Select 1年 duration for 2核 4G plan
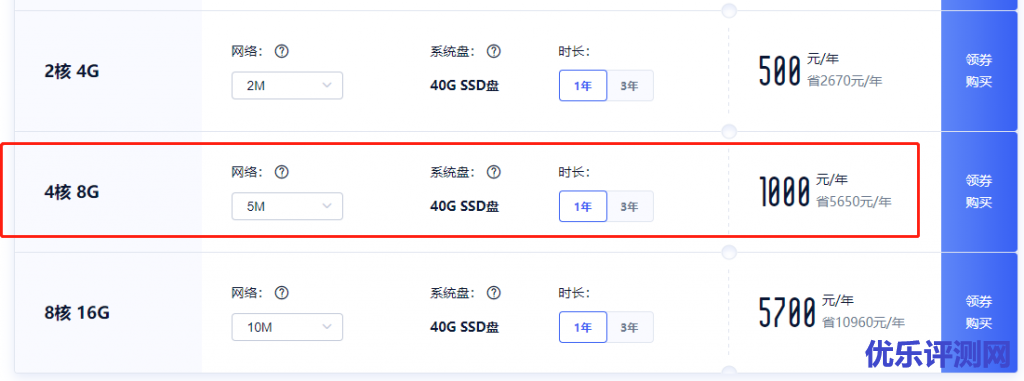This screenshot has height=381, width=1024. tap(583, 86)
